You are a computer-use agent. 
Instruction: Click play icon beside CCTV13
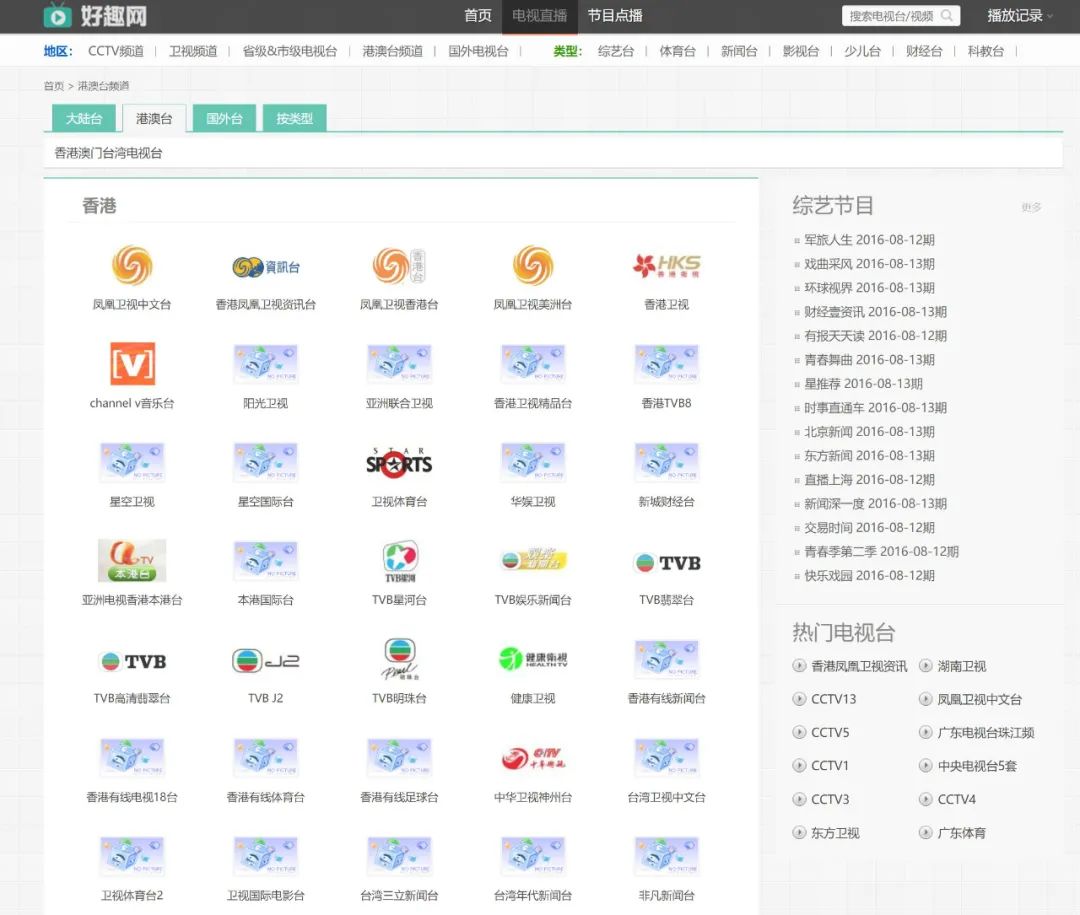tap(799, 699)
